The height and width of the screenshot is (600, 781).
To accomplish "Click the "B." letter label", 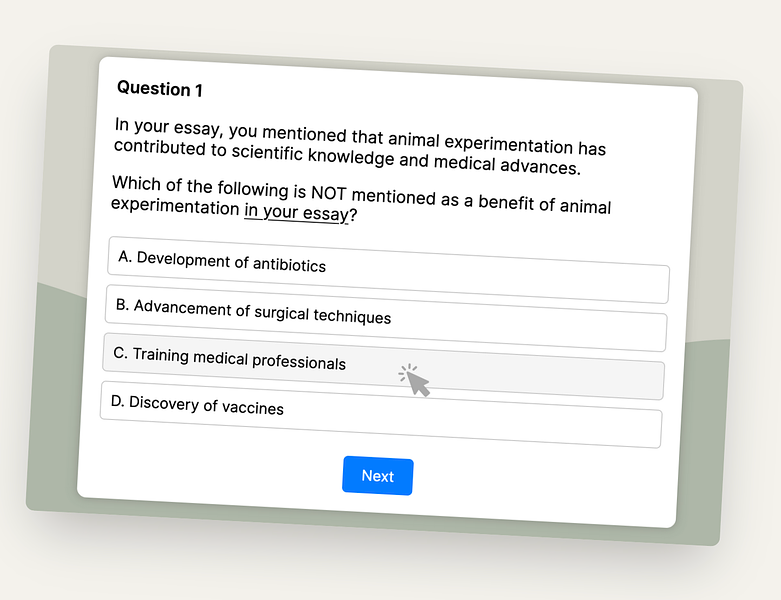I will (x=123, y=305).
